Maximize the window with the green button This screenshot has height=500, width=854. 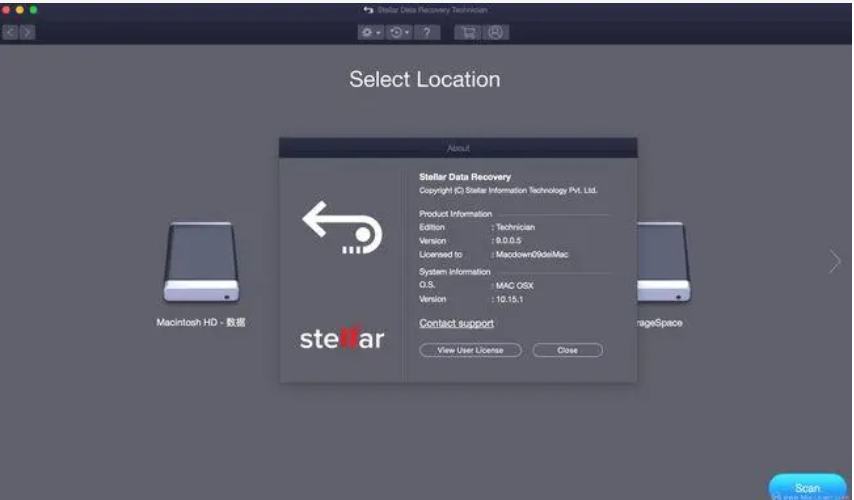pyautogui.click(x=34, y=10)
